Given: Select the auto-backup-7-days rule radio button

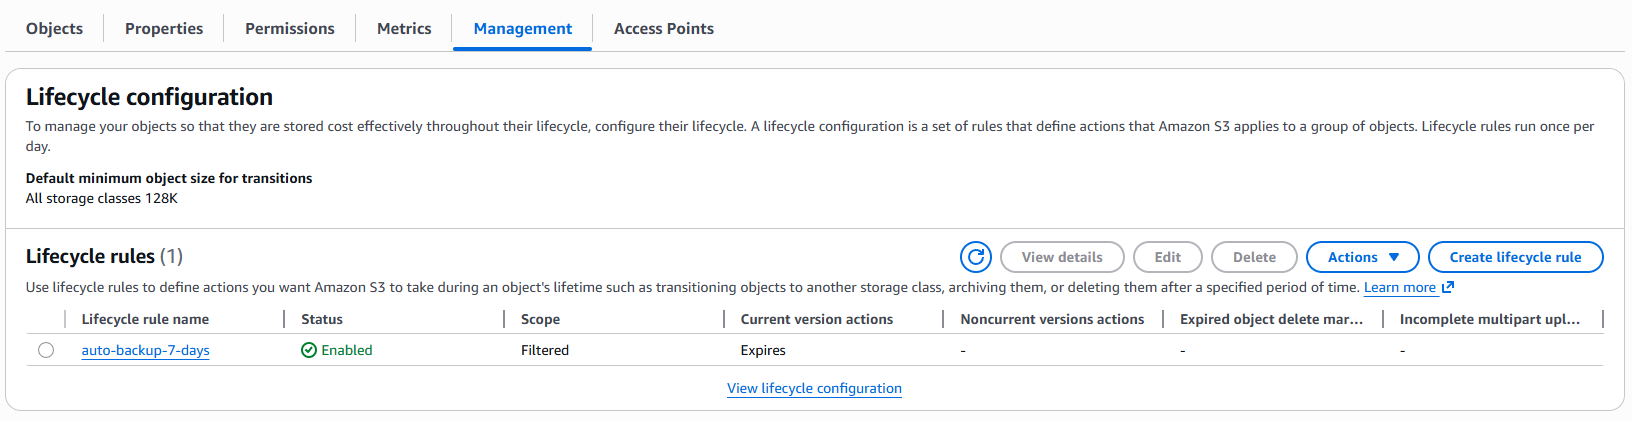Looking at the screenshot, I should coord(46,350).
